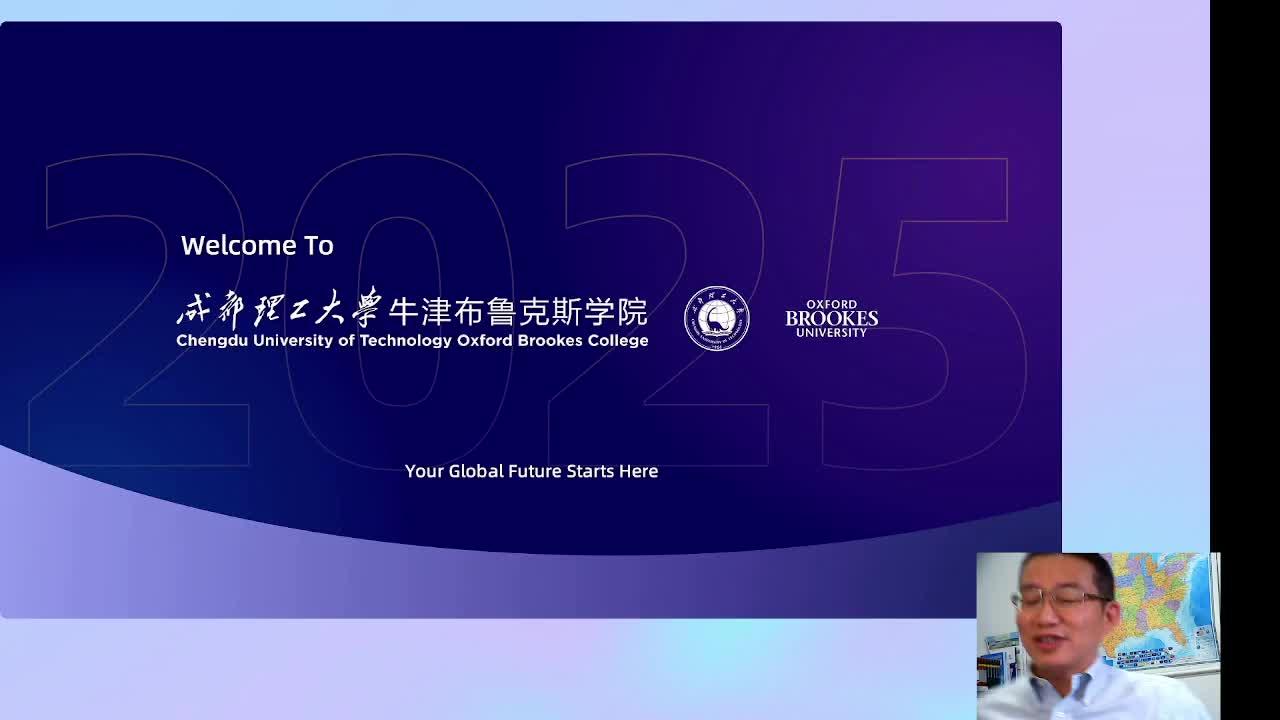1280x720 pixels.
Task: Select the presenter webcam video thumbnail
Action: (1098, 636)
